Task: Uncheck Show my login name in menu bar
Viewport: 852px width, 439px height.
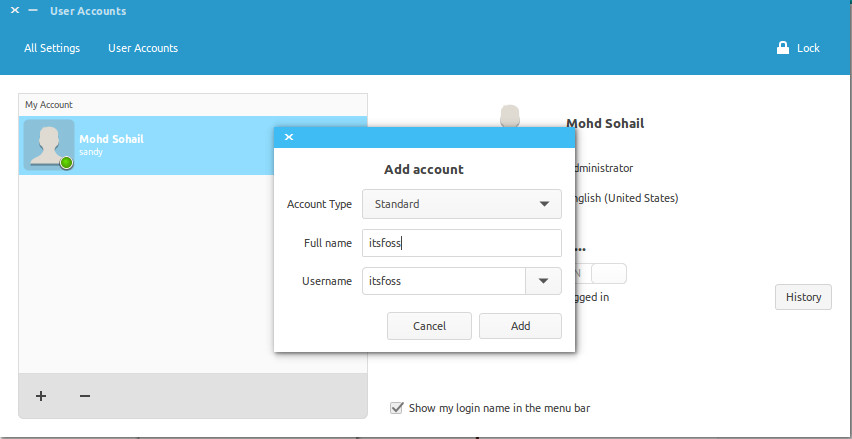Action: click(x=397, y=407)
